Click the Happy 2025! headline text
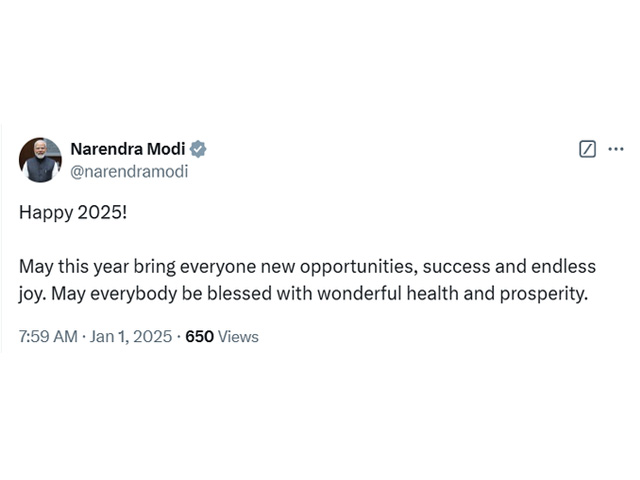Viewport: 640px width, 480px height. (73, 213)
